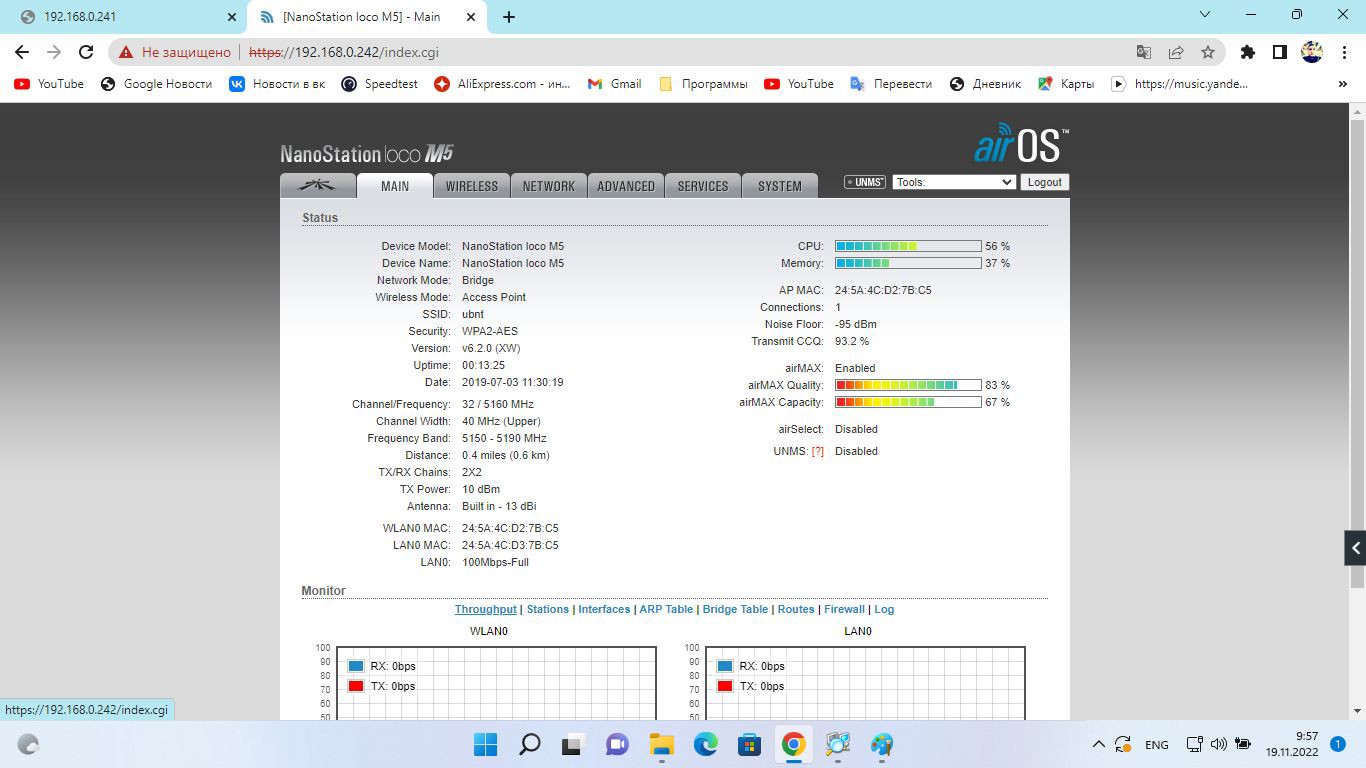Open the Stations monitor link
This screenshot has width=1366, height=768.
(548, 609)
